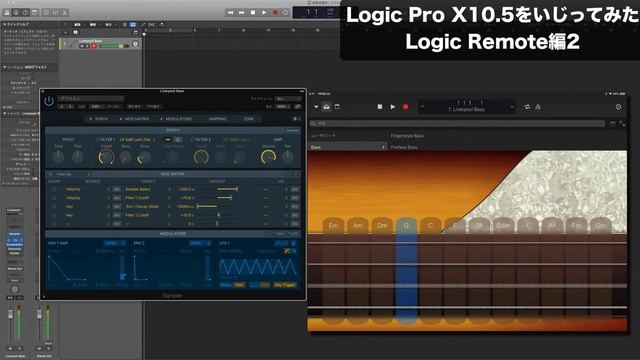Click the add track plus button
Screen dimensions: 640x360
pos(66,32)
